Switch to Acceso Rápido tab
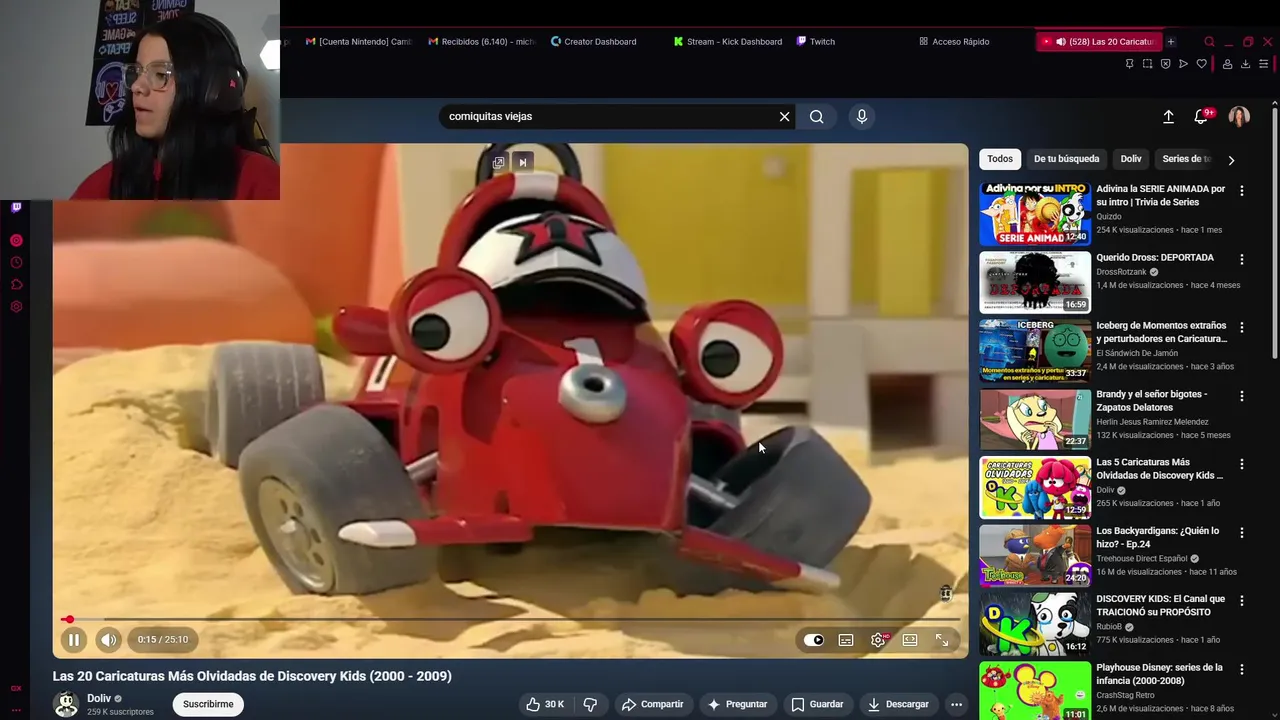The height and width of the screenshot is (720, 1280). coord(954,42)
